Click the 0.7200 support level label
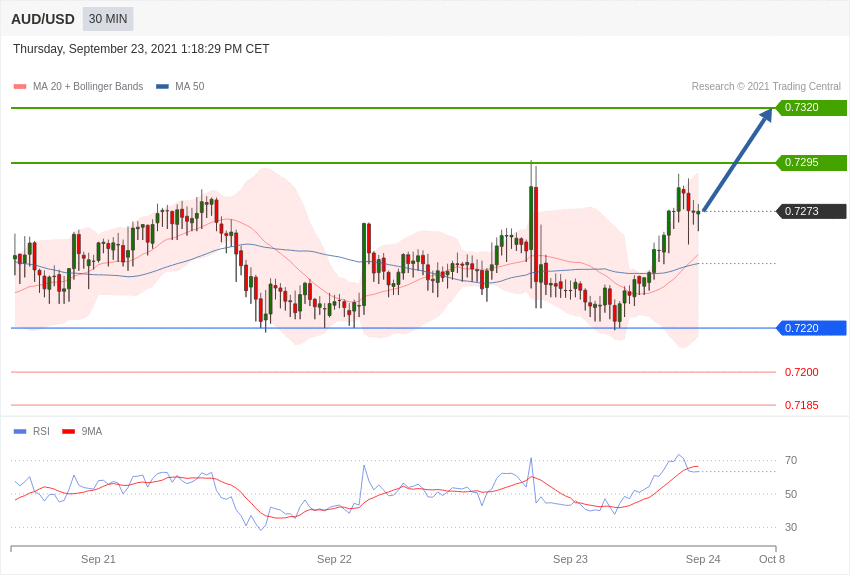Viewport: 850px width, 576px height. [x=802, y=372]
